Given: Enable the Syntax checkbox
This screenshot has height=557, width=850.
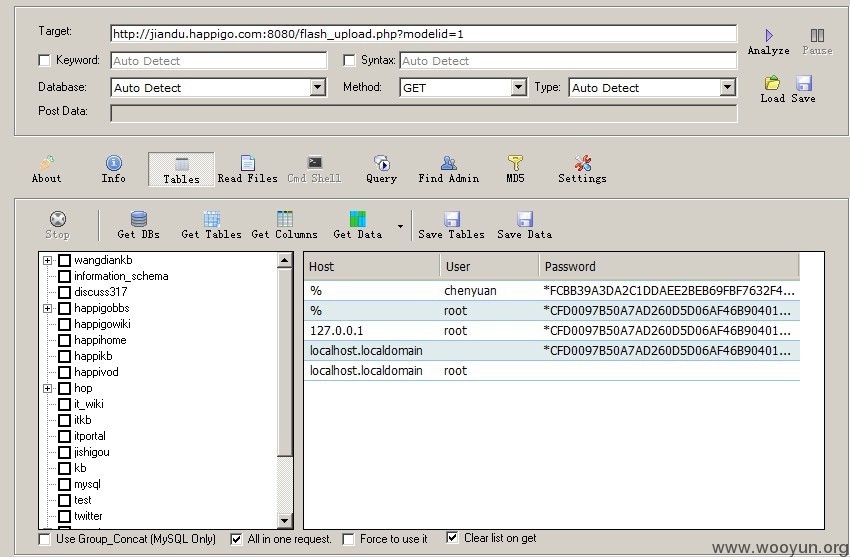Looking at the screenshot, I should 350,60.
